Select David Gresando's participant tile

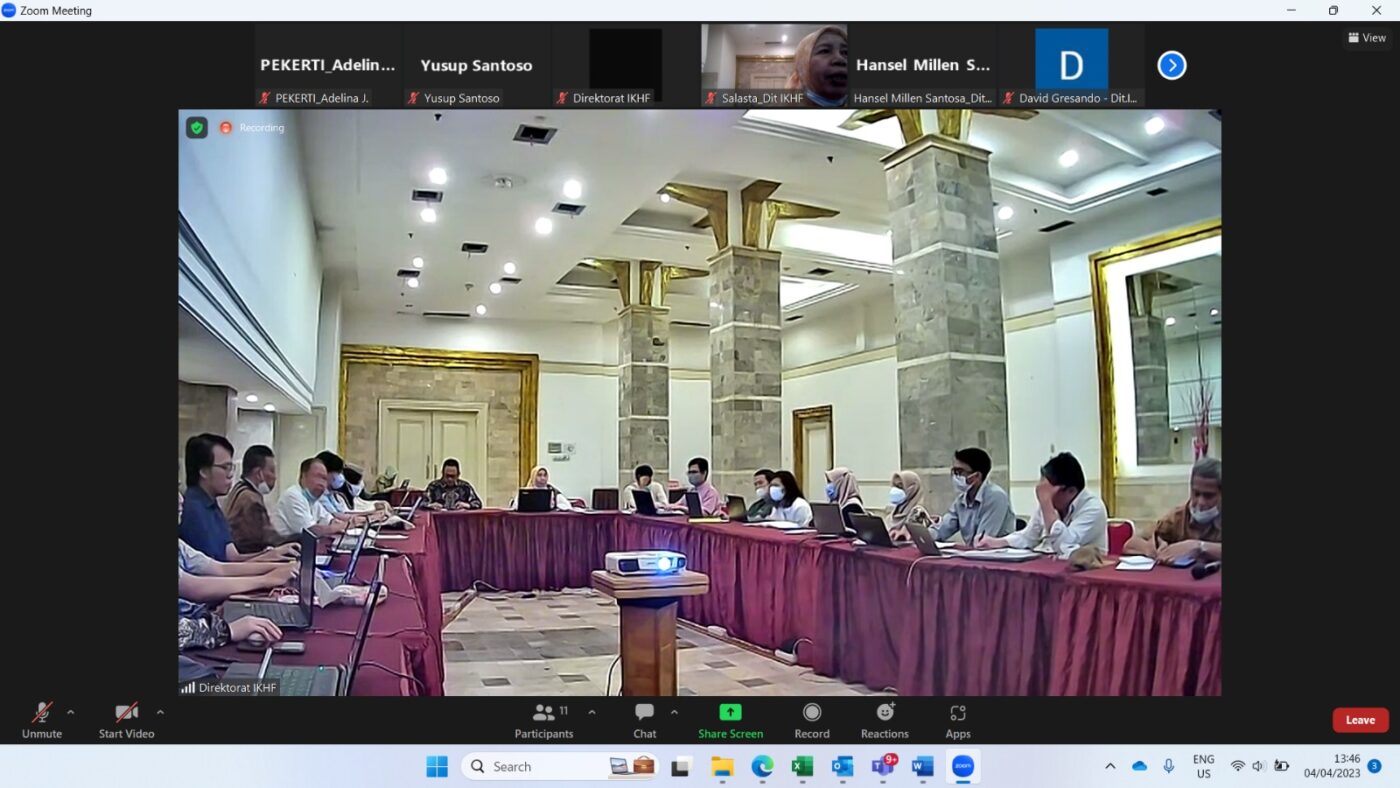pos(1071,65)
